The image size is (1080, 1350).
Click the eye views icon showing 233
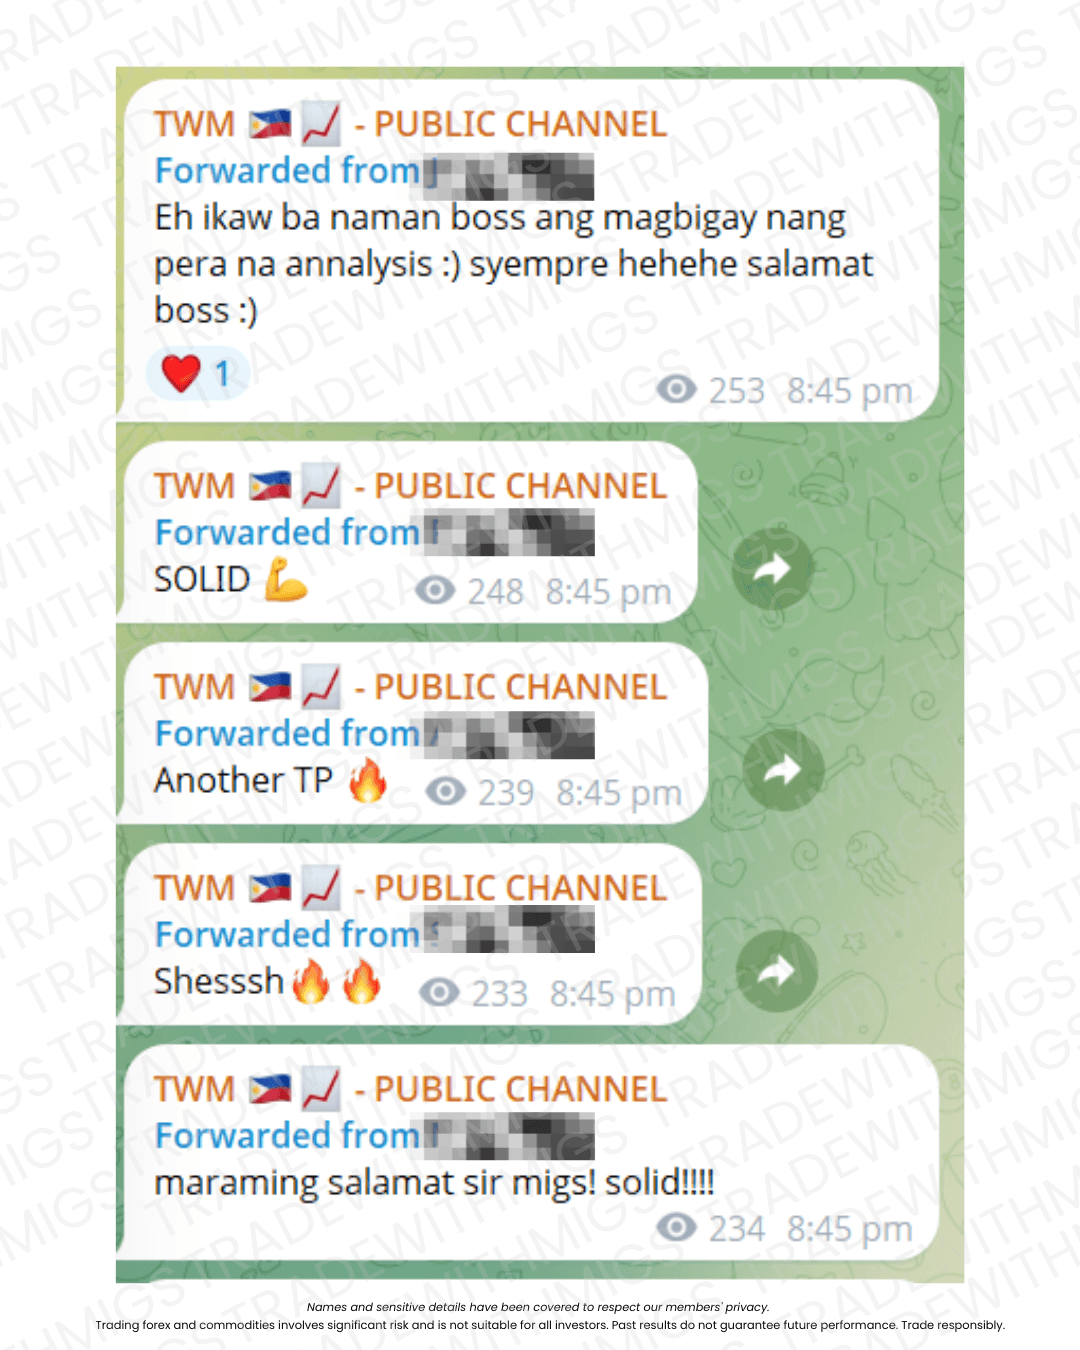(x=439, y=993)
